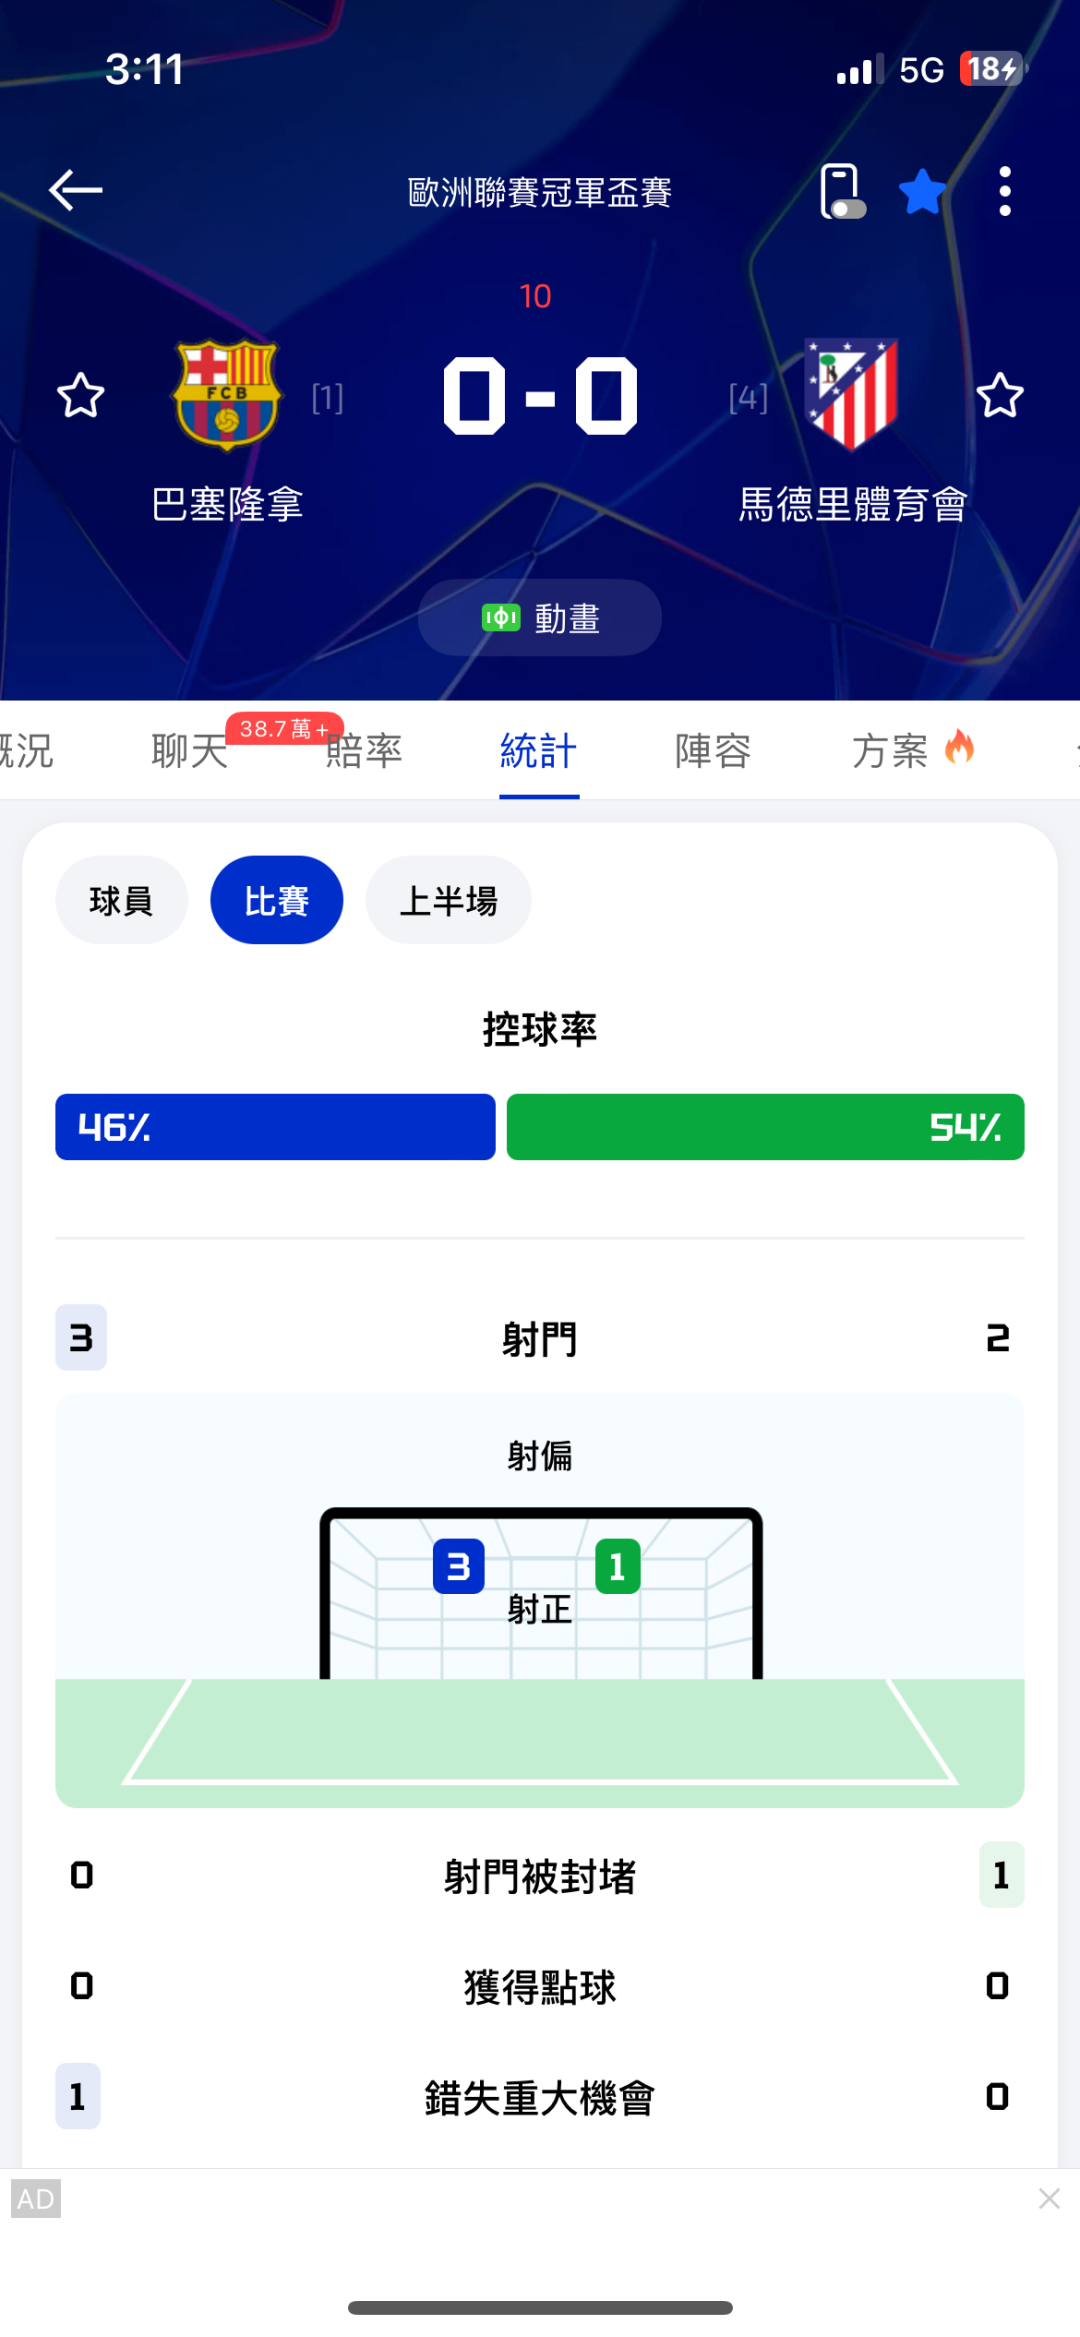
Task: Switch to the 聊天 tab
Action: [x=190, y=751]
